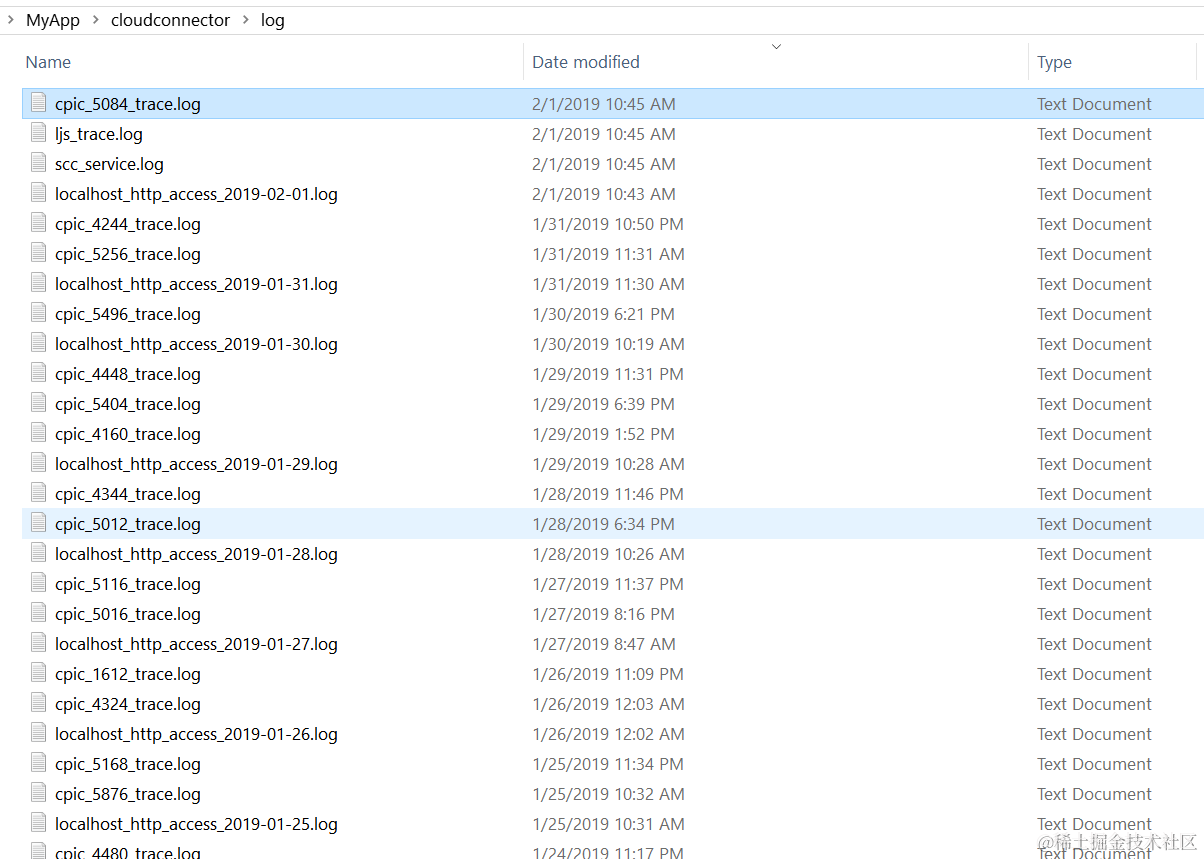
Task: Click file icon of cpic_4160_trace.log
Action: tap(39, 433)
